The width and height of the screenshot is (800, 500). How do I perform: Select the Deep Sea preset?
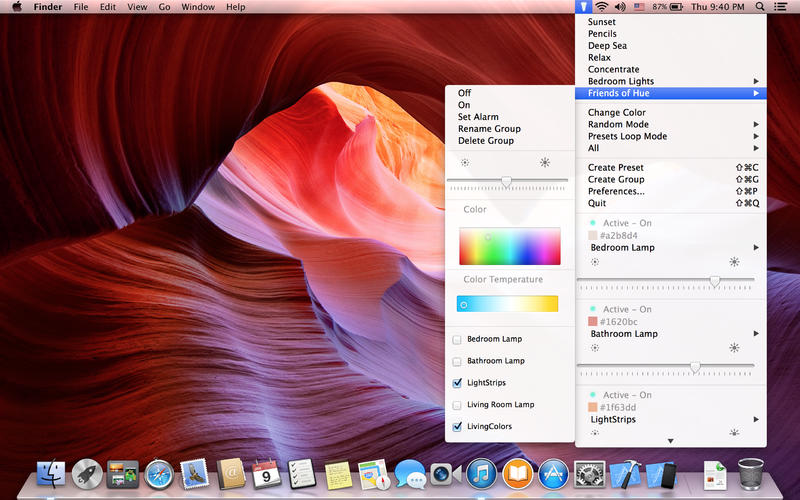click(670, 45)
